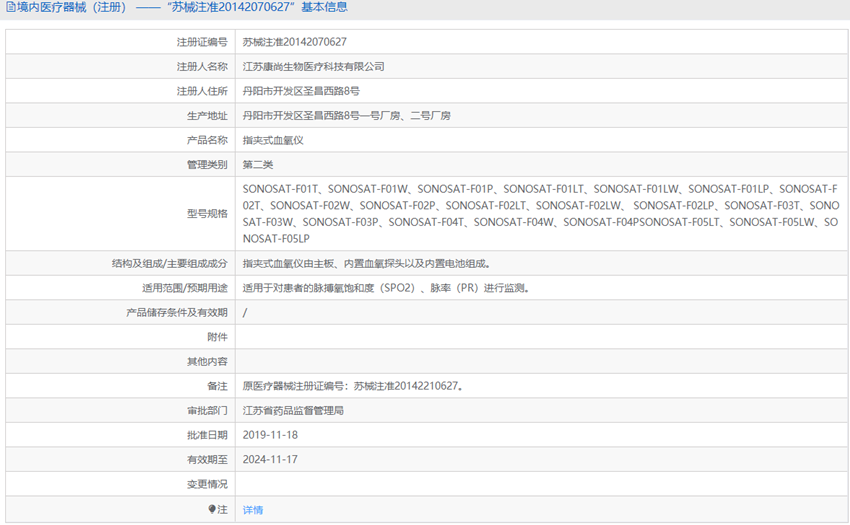The width and height of the screenshot is (850, 525).
Task: Click the 型号规格 row label
Action: pos(207,214)
